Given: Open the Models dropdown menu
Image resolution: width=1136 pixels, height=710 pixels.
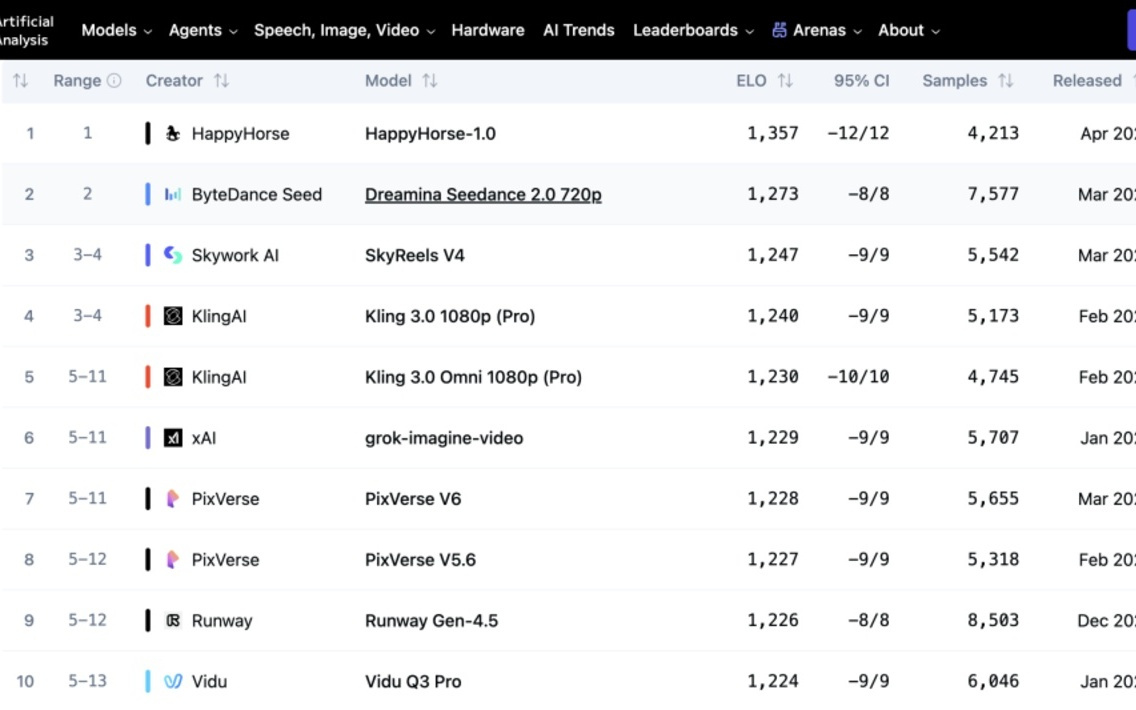Looking at the screenshot, I should 117,30.
